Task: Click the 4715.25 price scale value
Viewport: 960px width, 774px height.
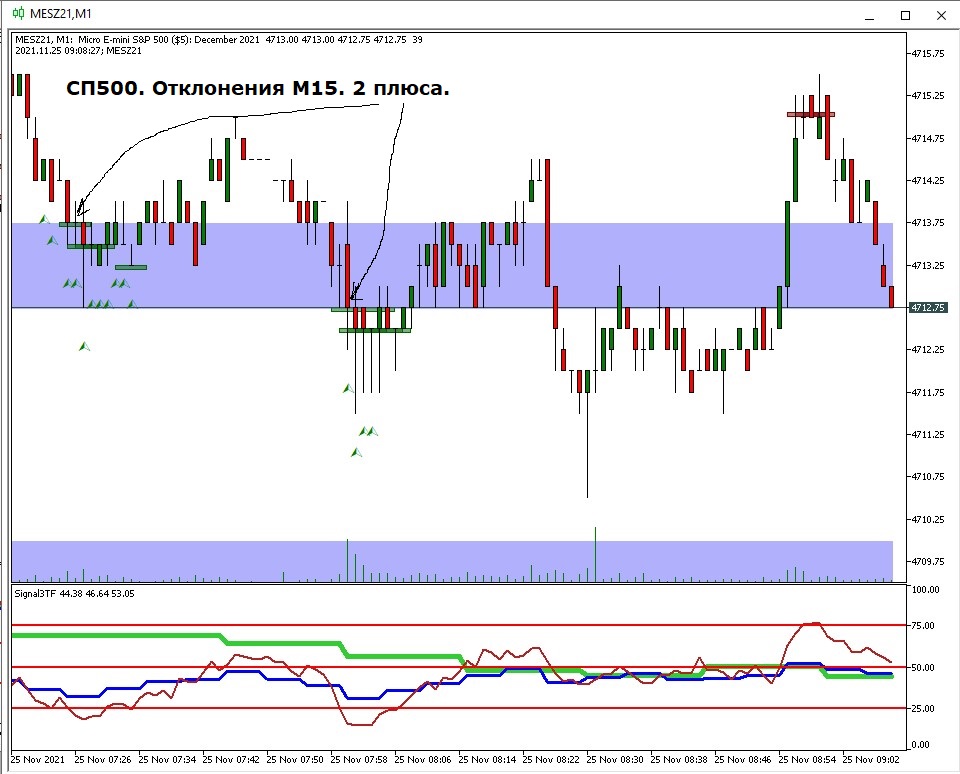Action: pyautogui.click(x=928, y=96)
